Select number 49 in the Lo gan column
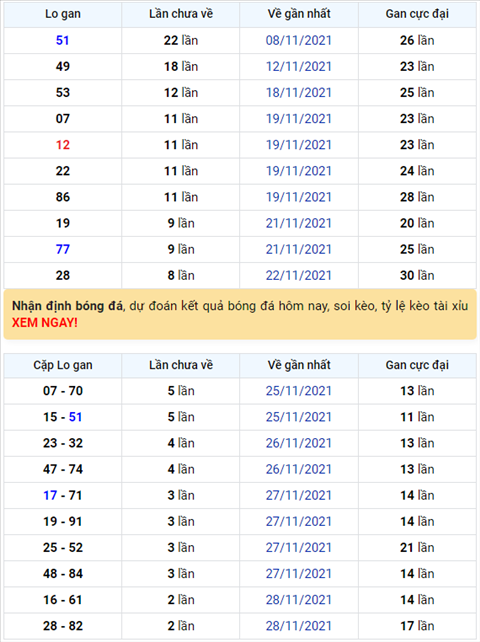Viewport: 480px width, 642px height. [63, 67]
